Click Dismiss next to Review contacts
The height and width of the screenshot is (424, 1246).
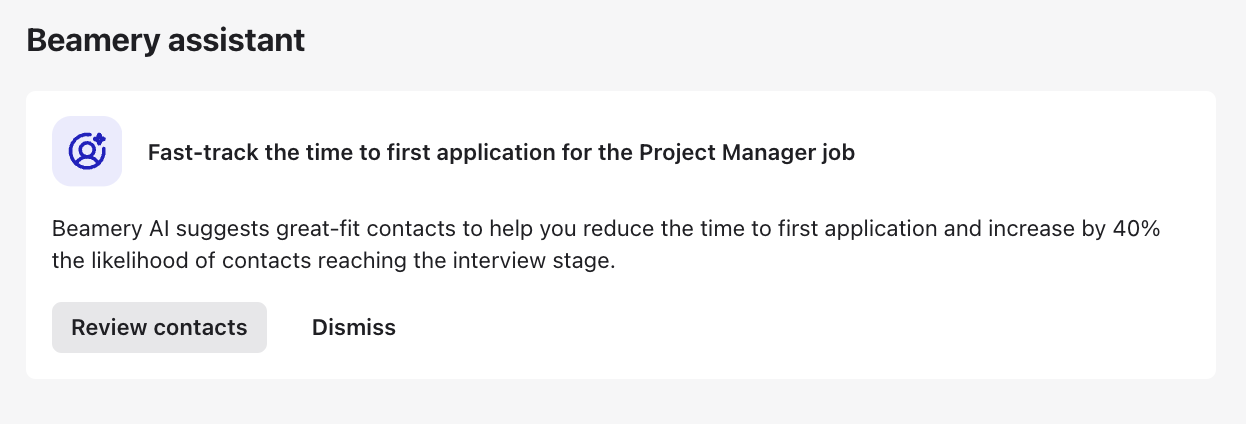[354, 327]
